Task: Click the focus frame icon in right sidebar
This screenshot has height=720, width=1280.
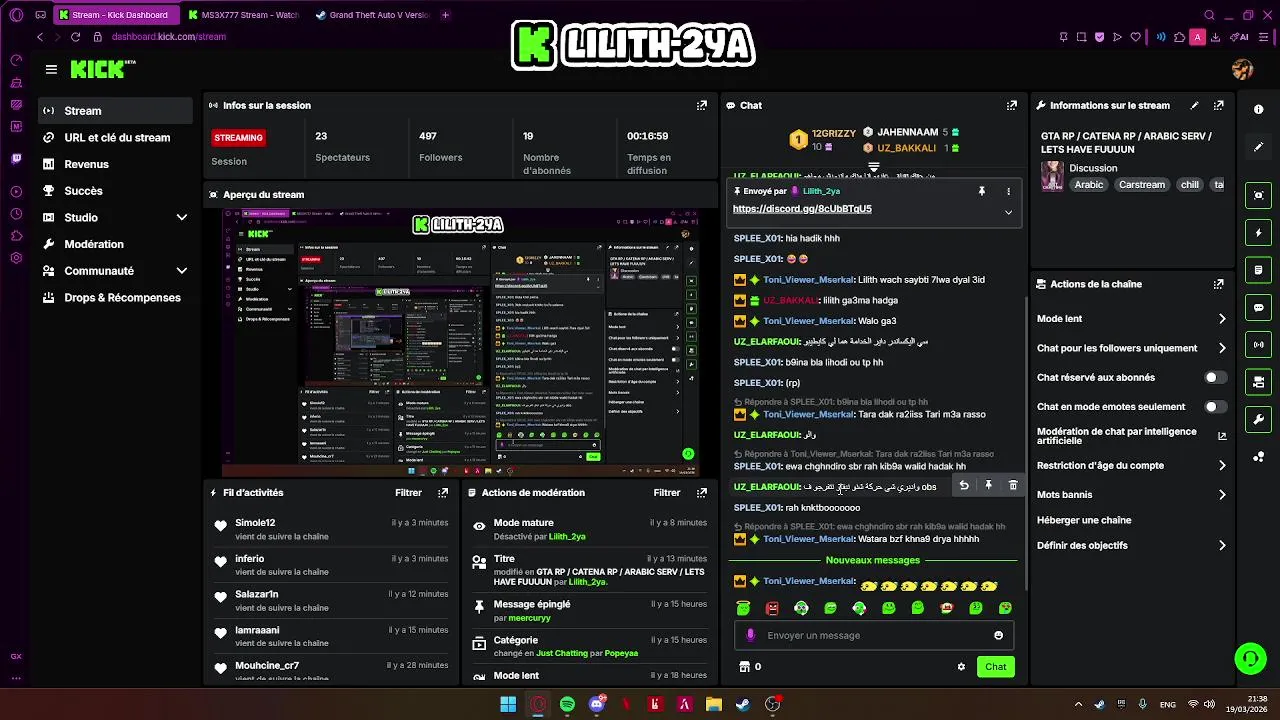Action: tap(1259, 196)
